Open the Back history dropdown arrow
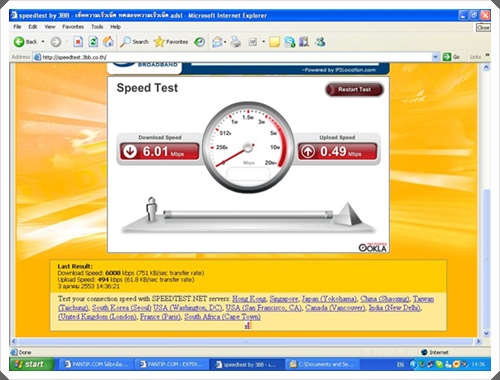 (x=43, y=42)
